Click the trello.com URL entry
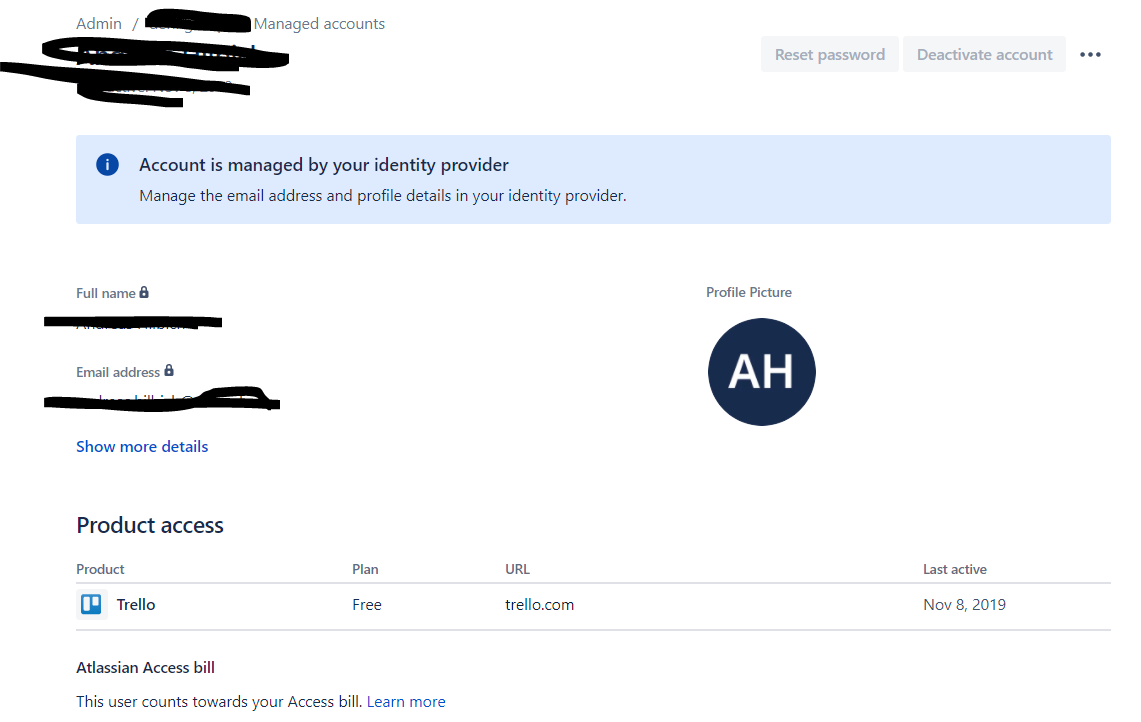The image size is (1141, 722). 539,604
